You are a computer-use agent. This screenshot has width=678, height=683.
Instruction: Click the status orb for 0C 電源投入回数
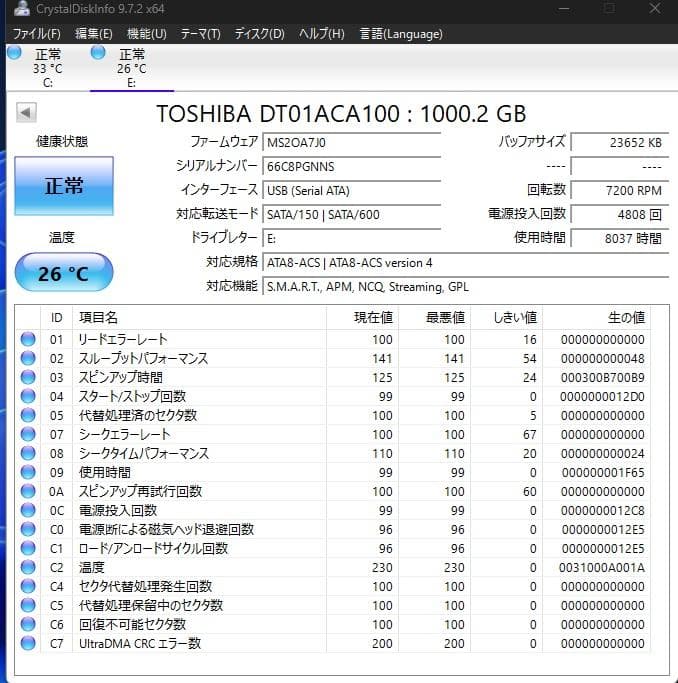28,510
